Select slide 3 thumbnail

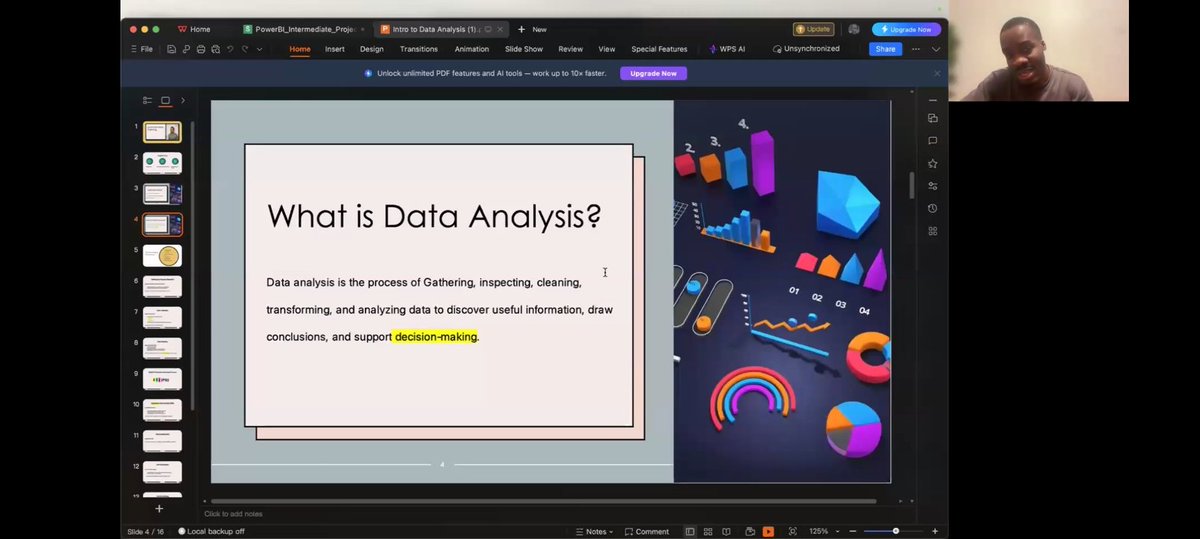tap(162, 194)
